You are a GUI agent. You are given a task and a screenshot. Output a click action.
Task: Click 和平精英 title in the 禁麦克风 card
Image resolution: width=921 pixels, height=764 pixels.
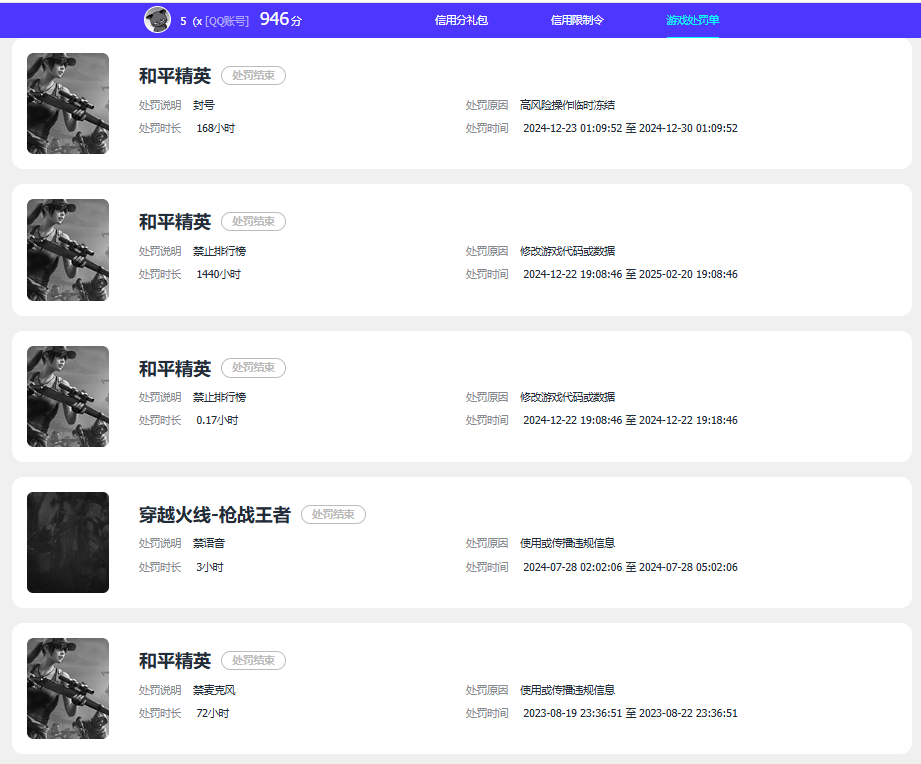pos(174,661)
